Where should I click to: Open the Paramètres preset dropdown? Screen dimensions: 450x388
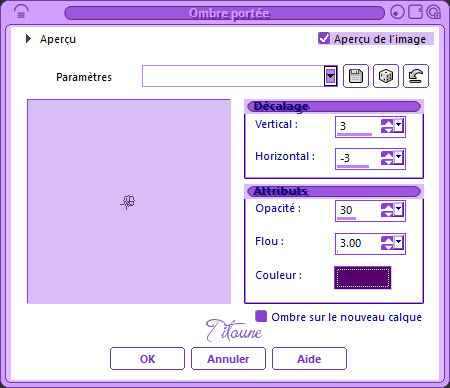(x=330, y=76)
